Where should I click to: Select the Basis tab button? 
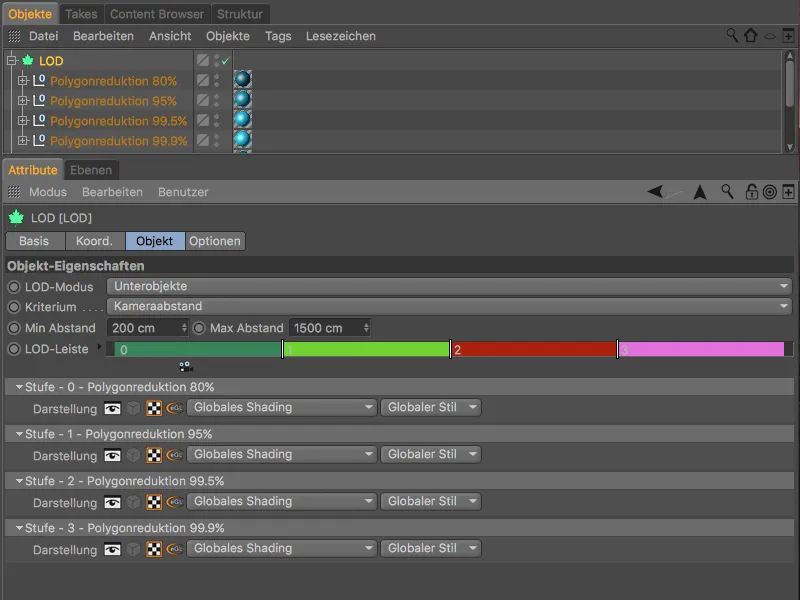(x=35, y=241)
